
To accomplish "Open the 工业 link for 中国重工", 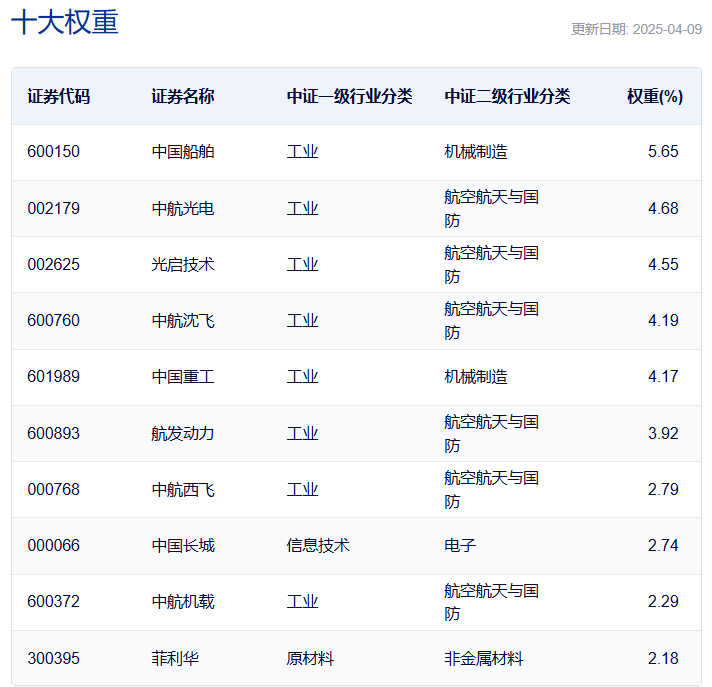I will 302,377.
